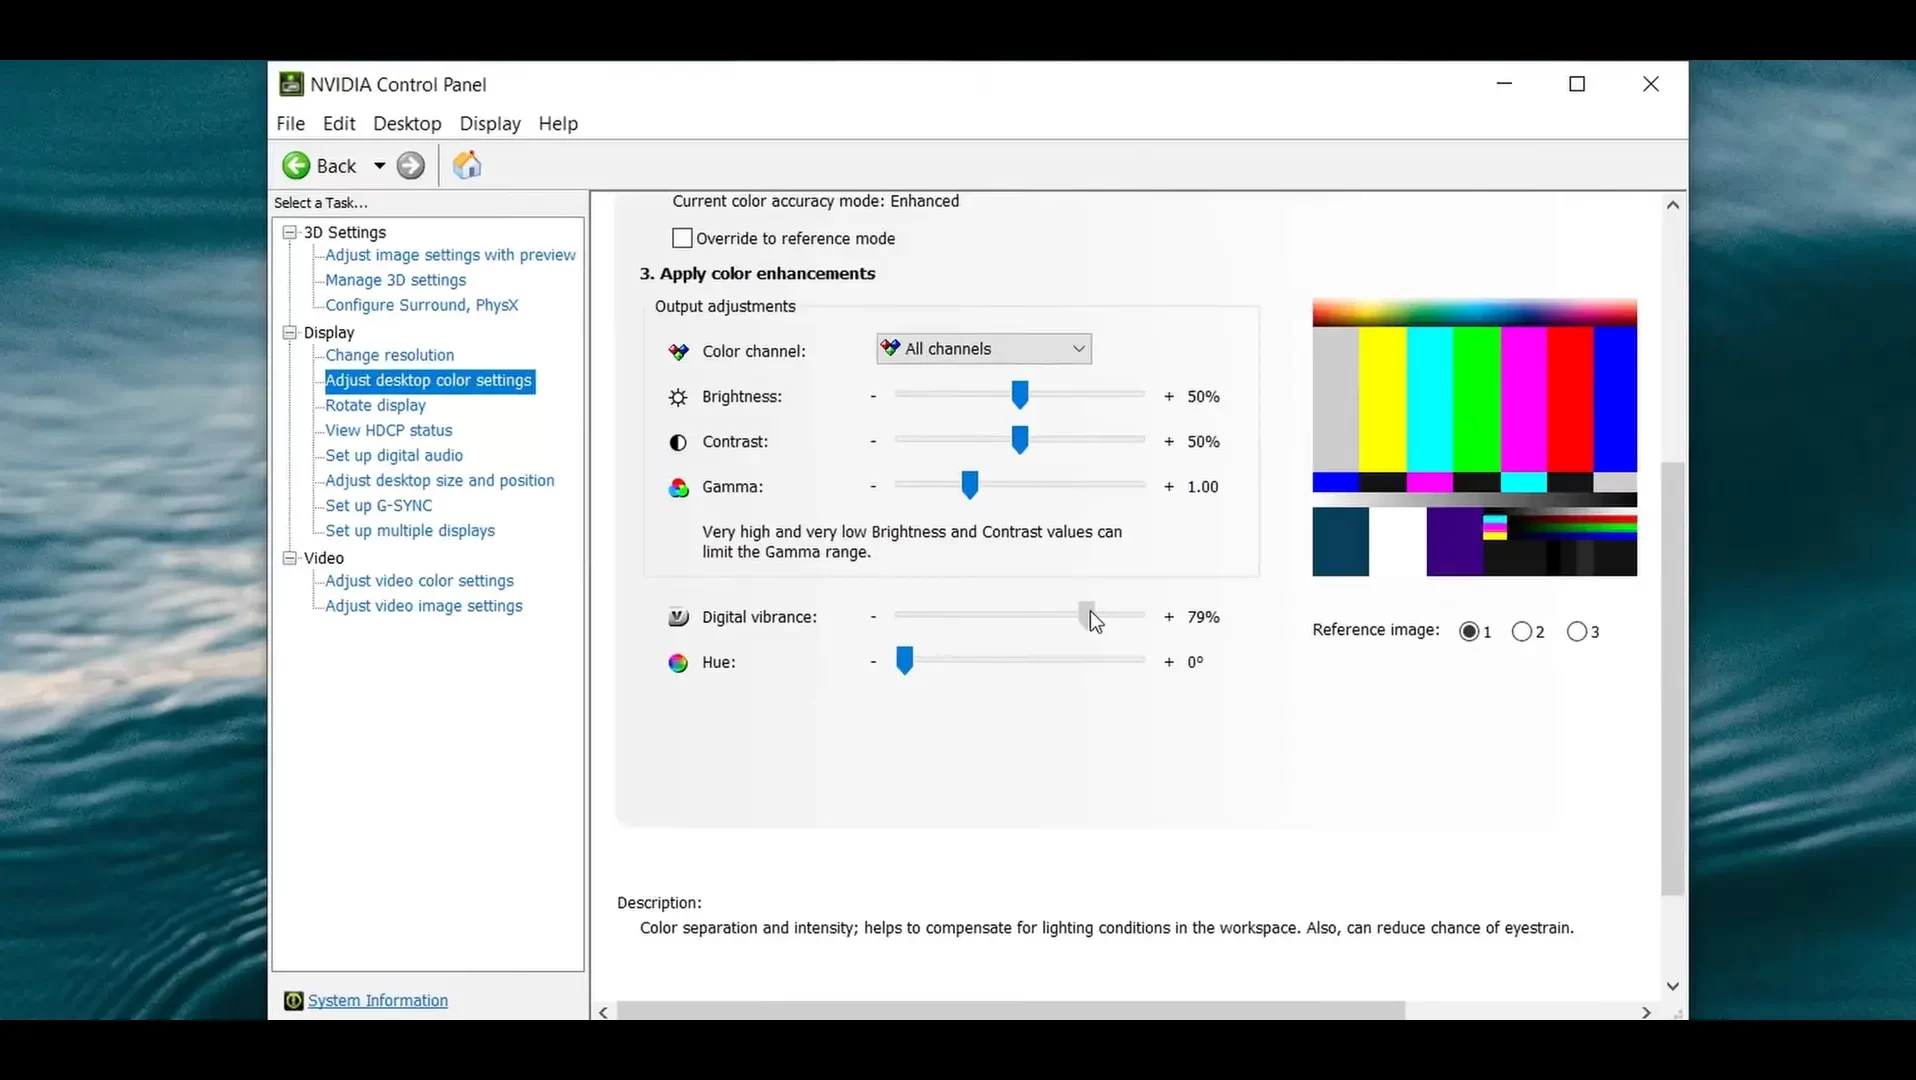Go back using the green Back arrow
Image resolution: width=1916 pixels, height=1080 pixels.
pos(296,166)
